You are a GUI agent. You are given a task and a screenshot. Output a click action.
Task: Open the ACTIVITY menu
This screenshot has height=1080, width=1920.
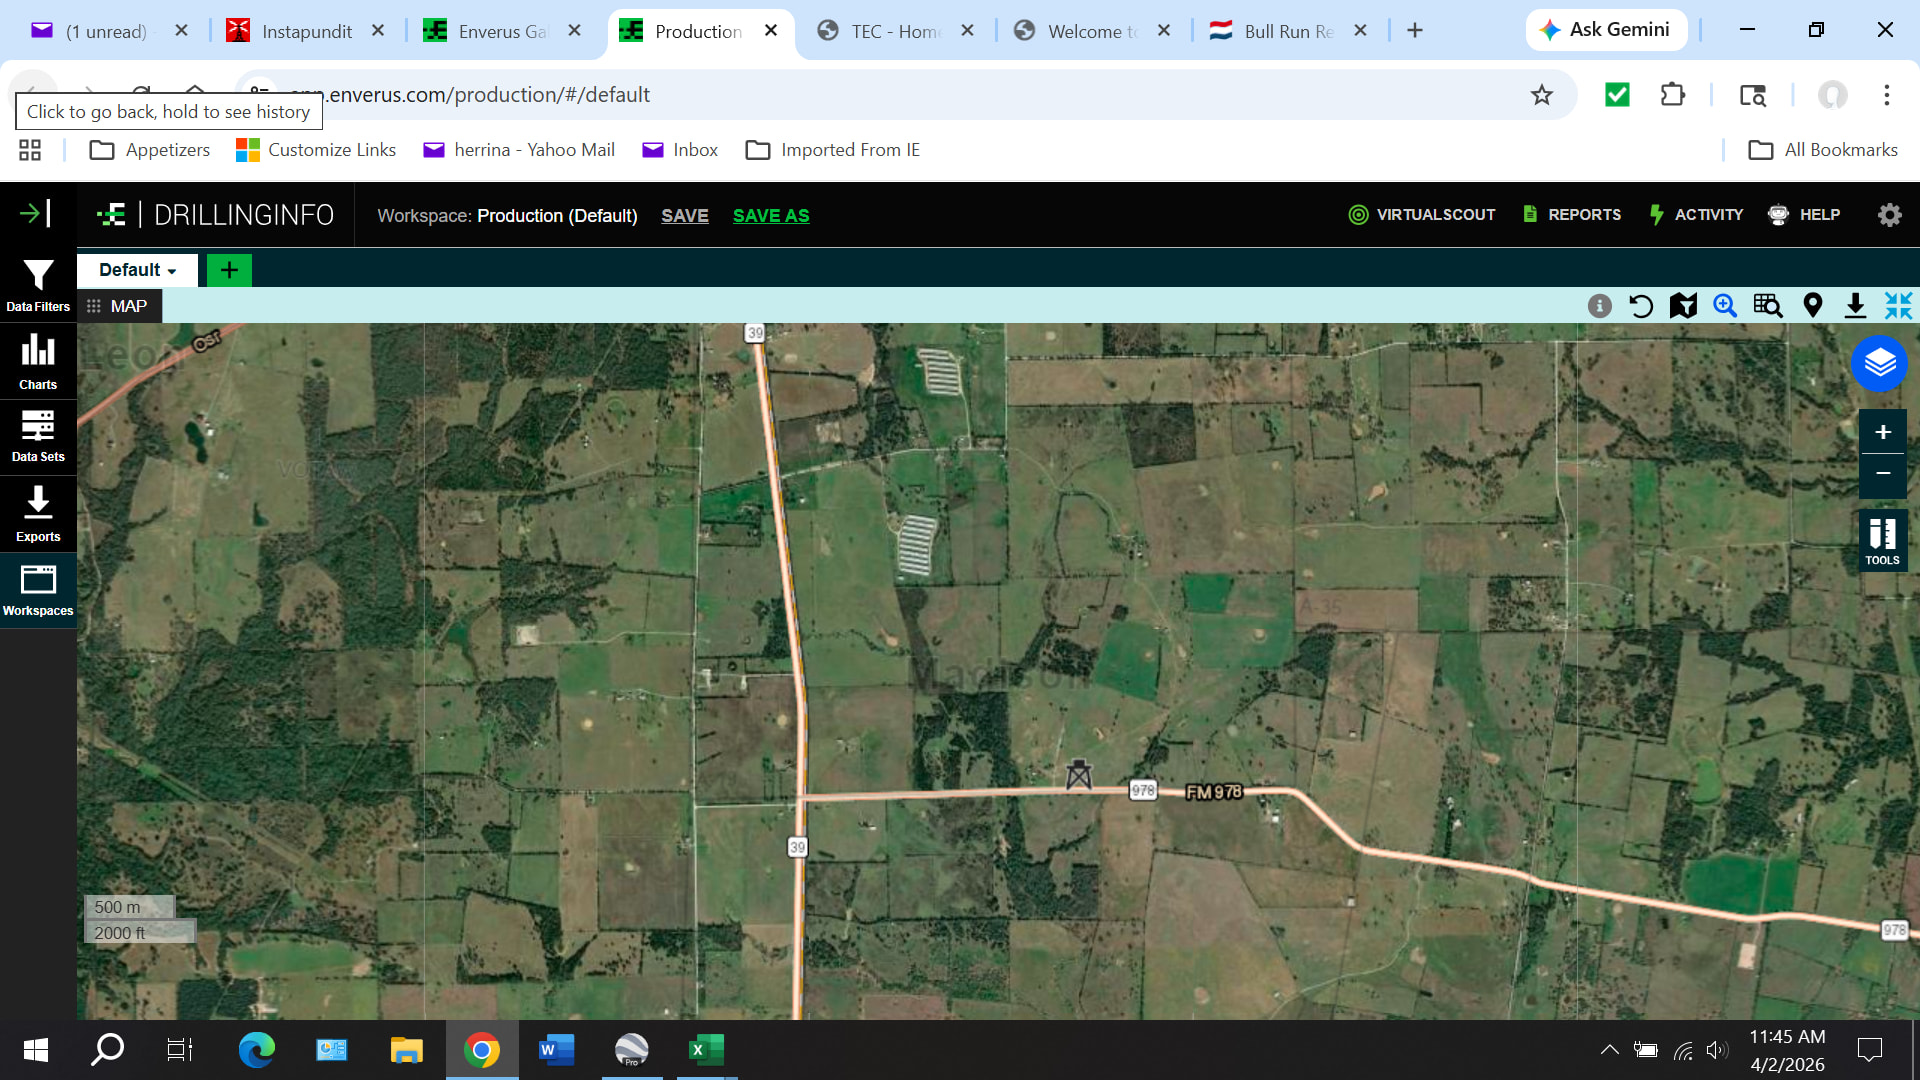(x=1696, y=215)
